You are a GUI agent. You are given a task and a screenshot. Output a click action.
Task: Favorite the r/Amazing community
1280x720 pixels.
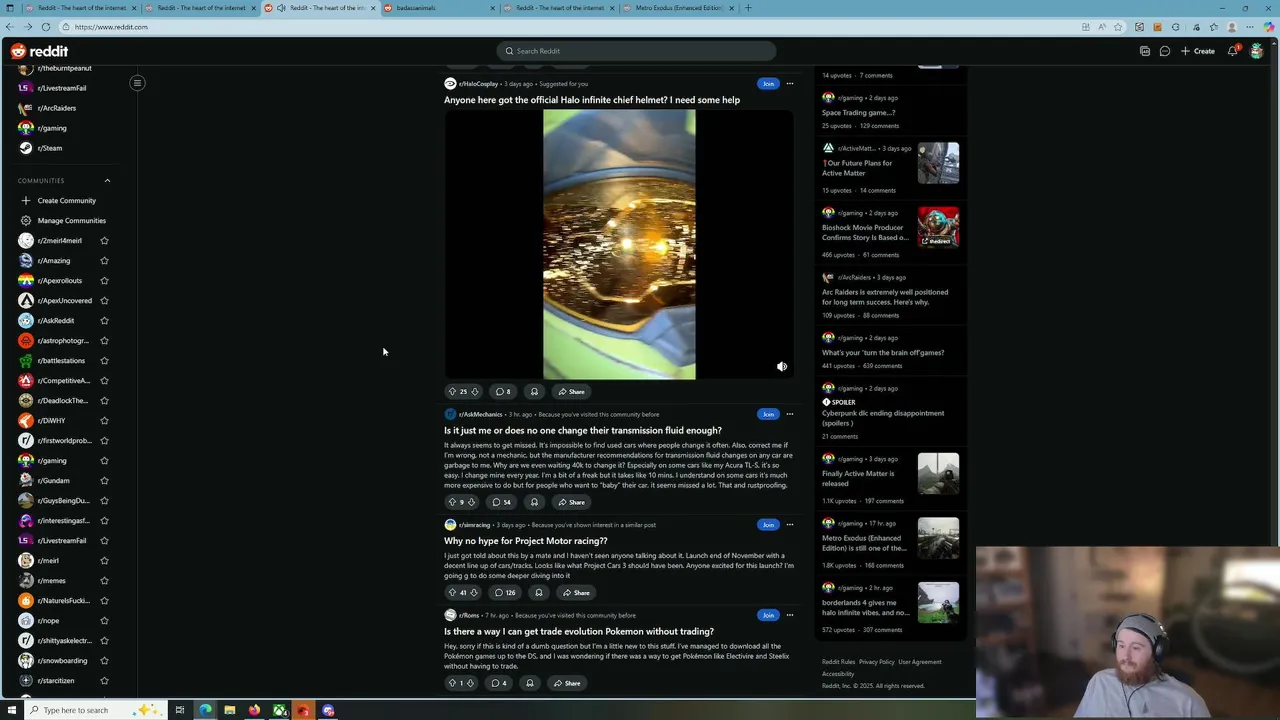[104, 261]
